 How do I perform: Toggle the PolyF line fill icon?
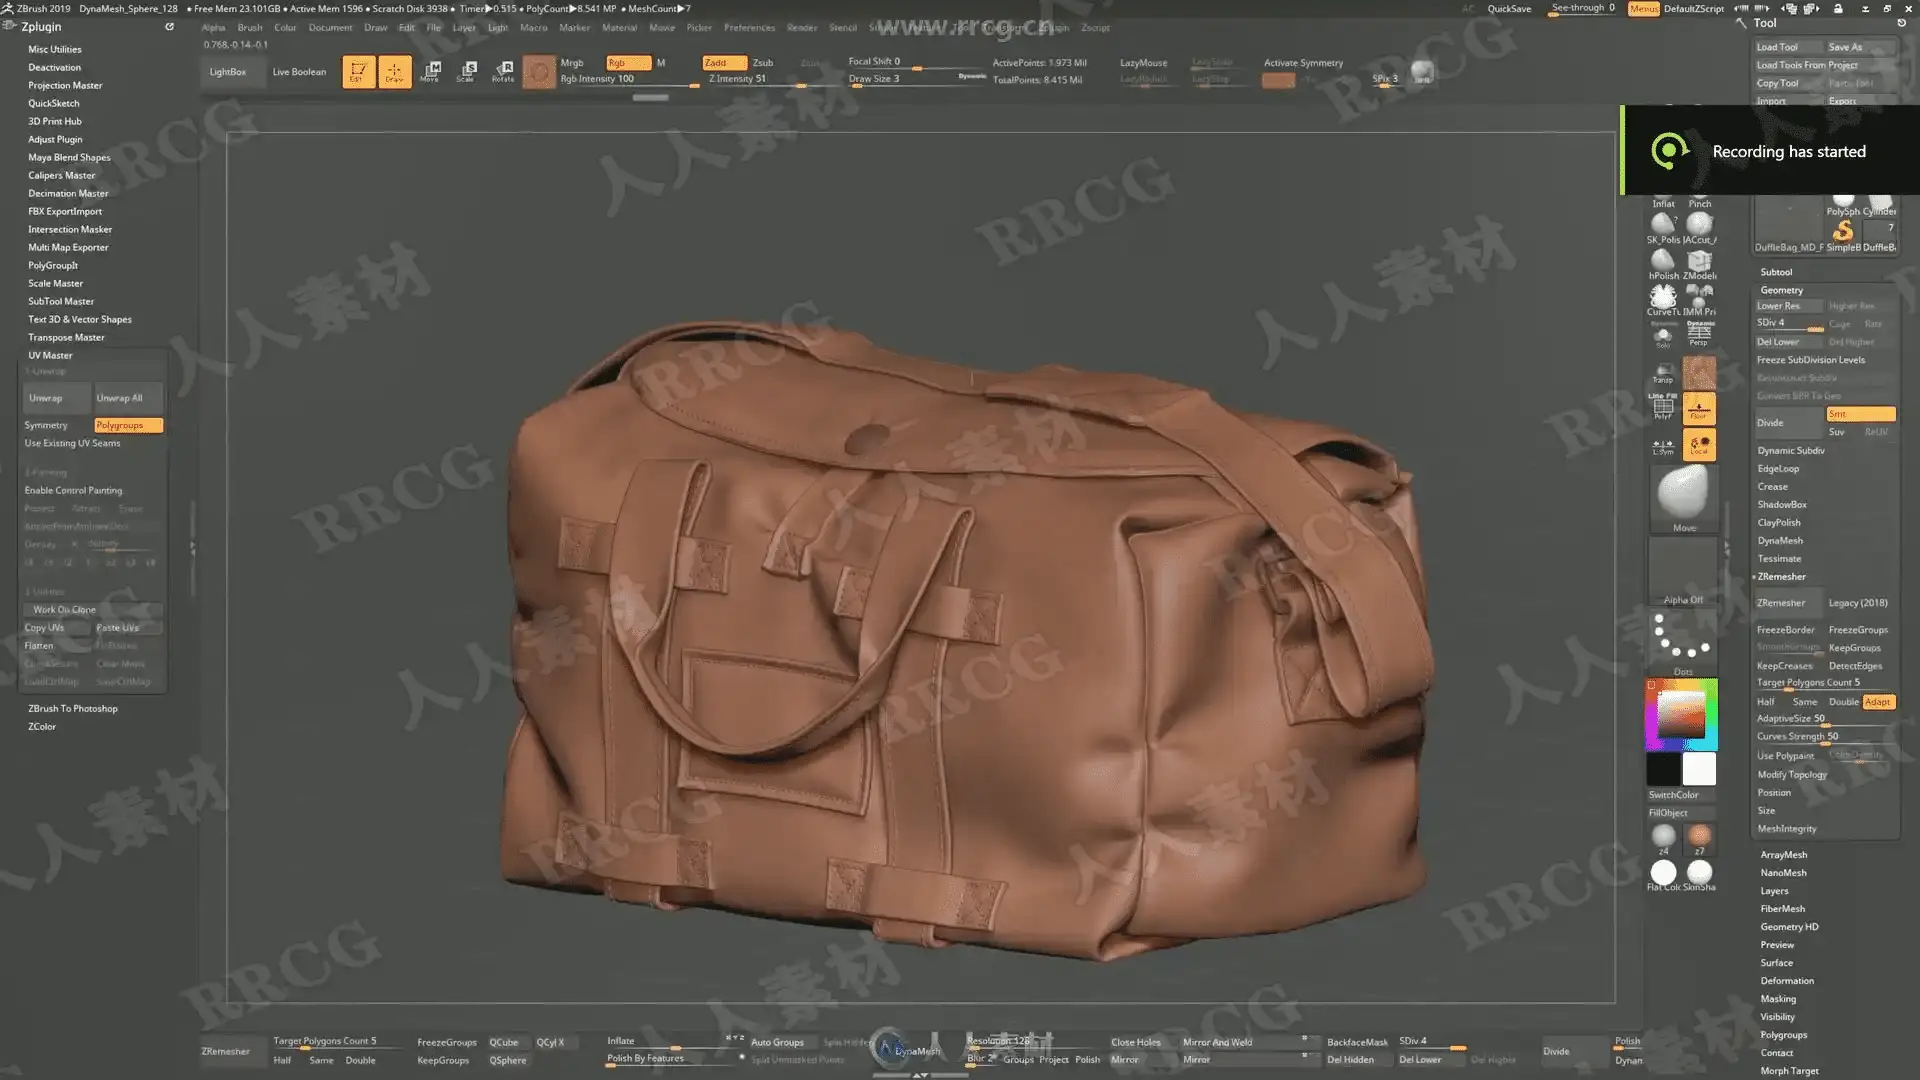click(x=1663, y=407)
